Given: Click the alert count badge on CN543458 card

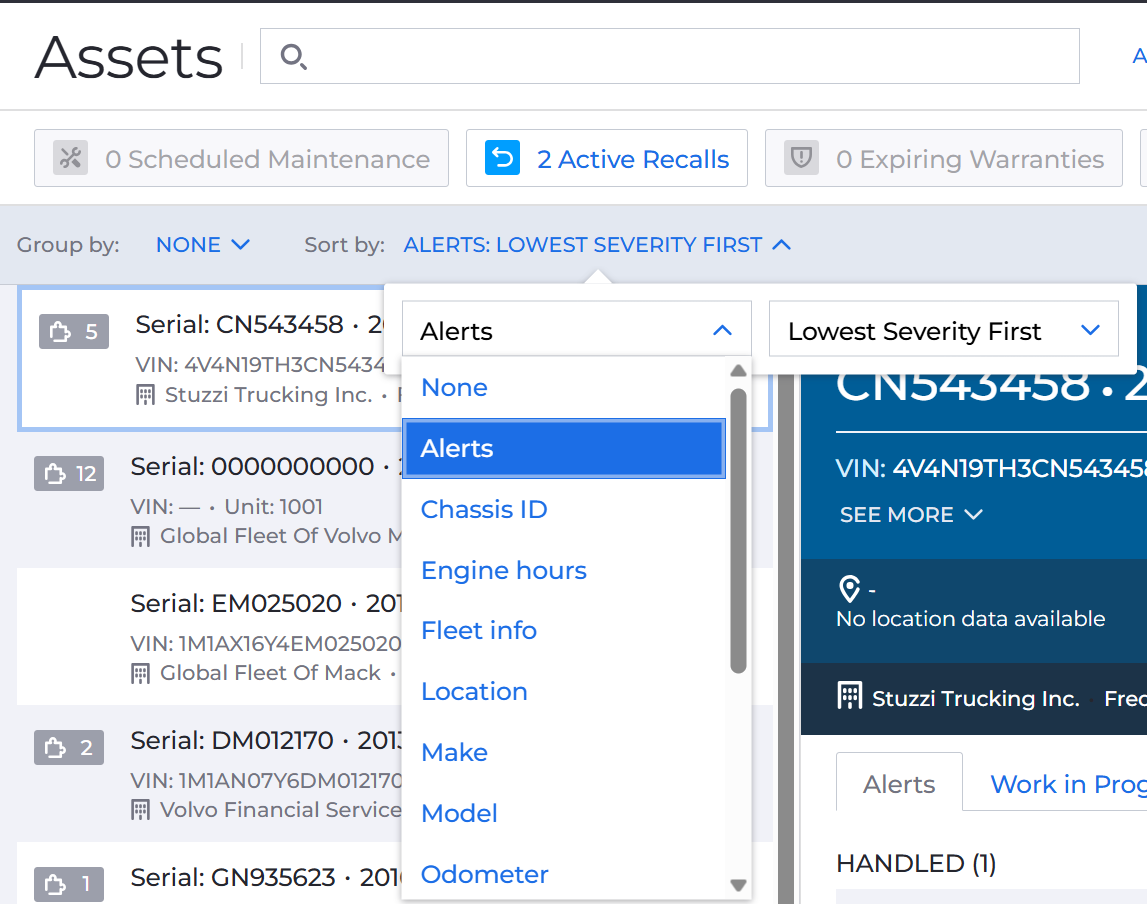Looking at the screenshot, I should [73, 331].
